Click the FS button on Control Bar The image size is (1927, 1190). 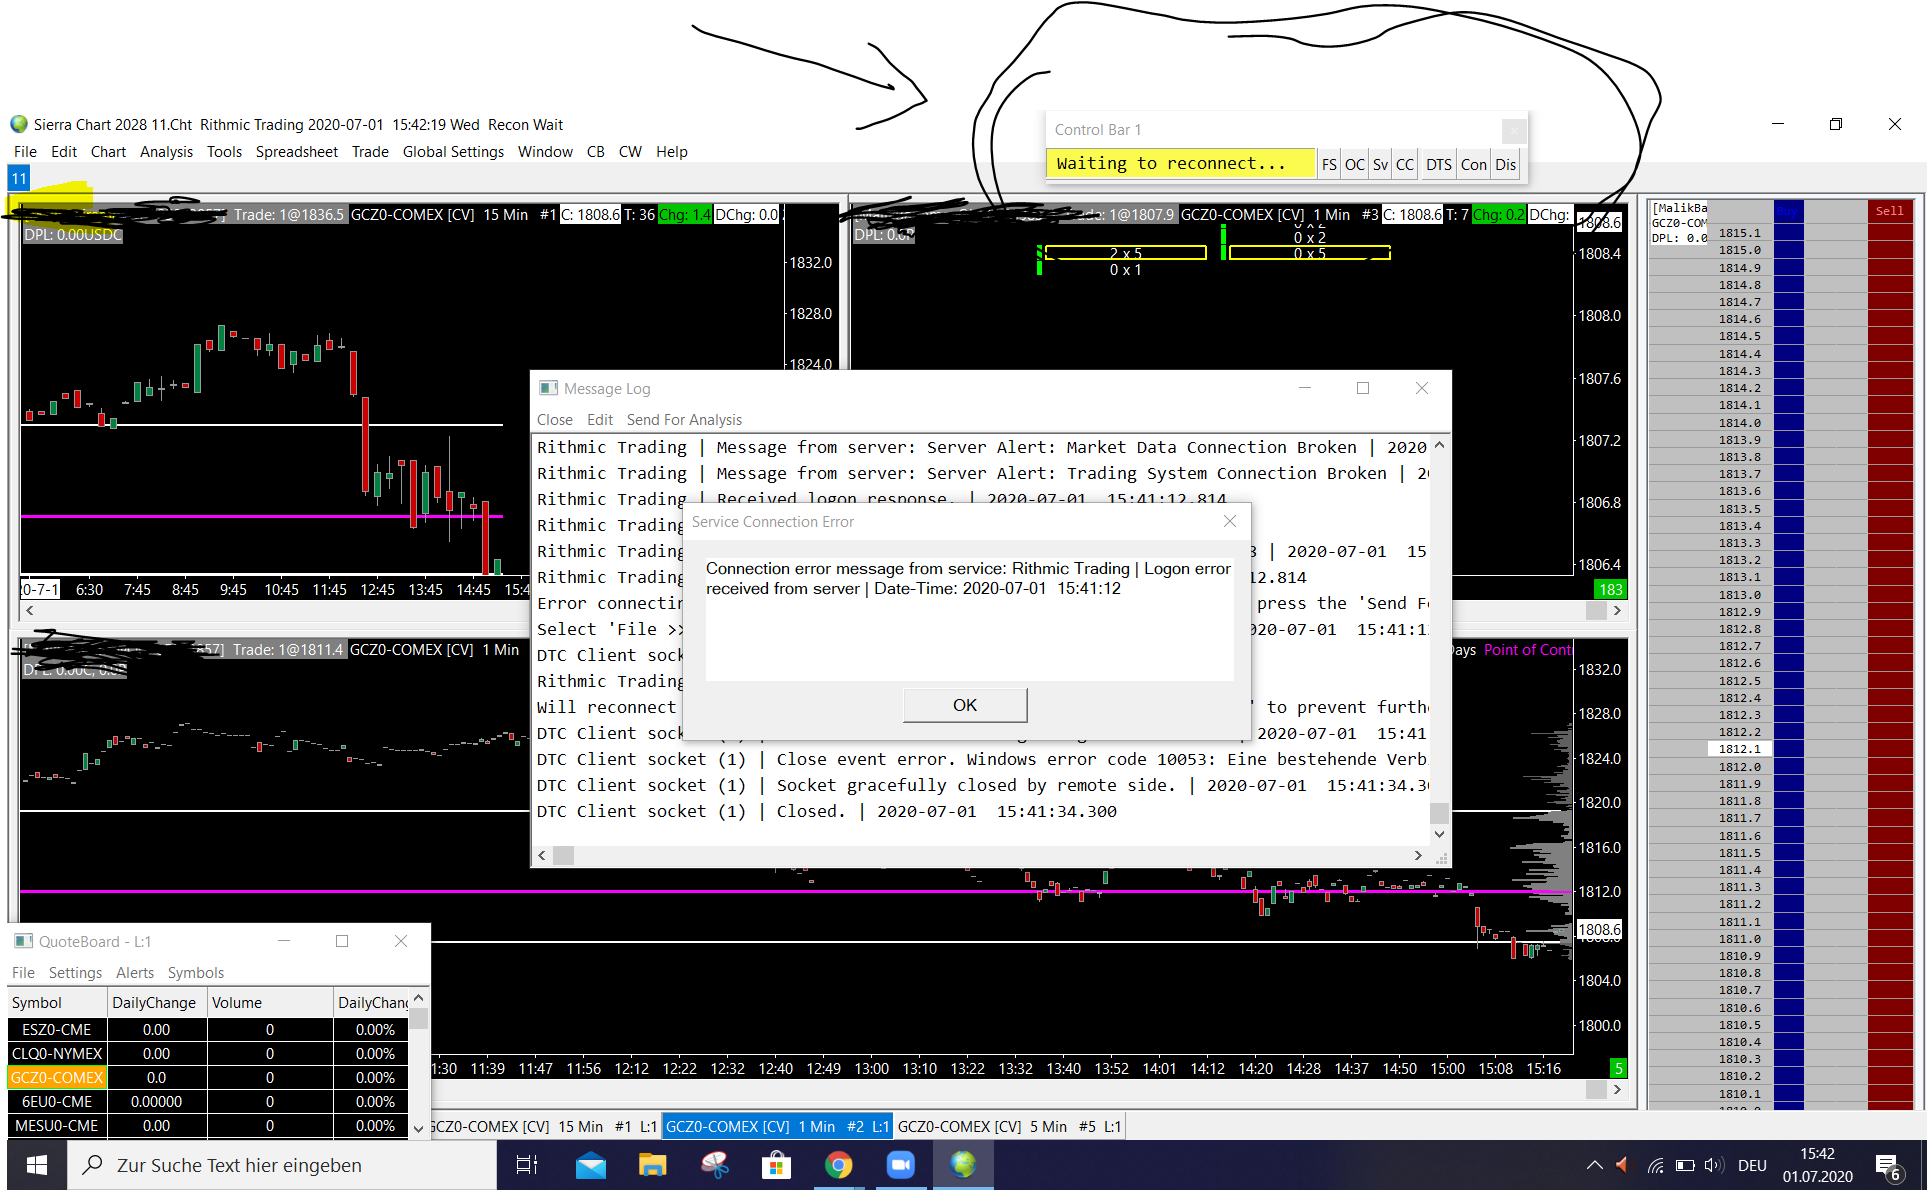click(1328, 165)
